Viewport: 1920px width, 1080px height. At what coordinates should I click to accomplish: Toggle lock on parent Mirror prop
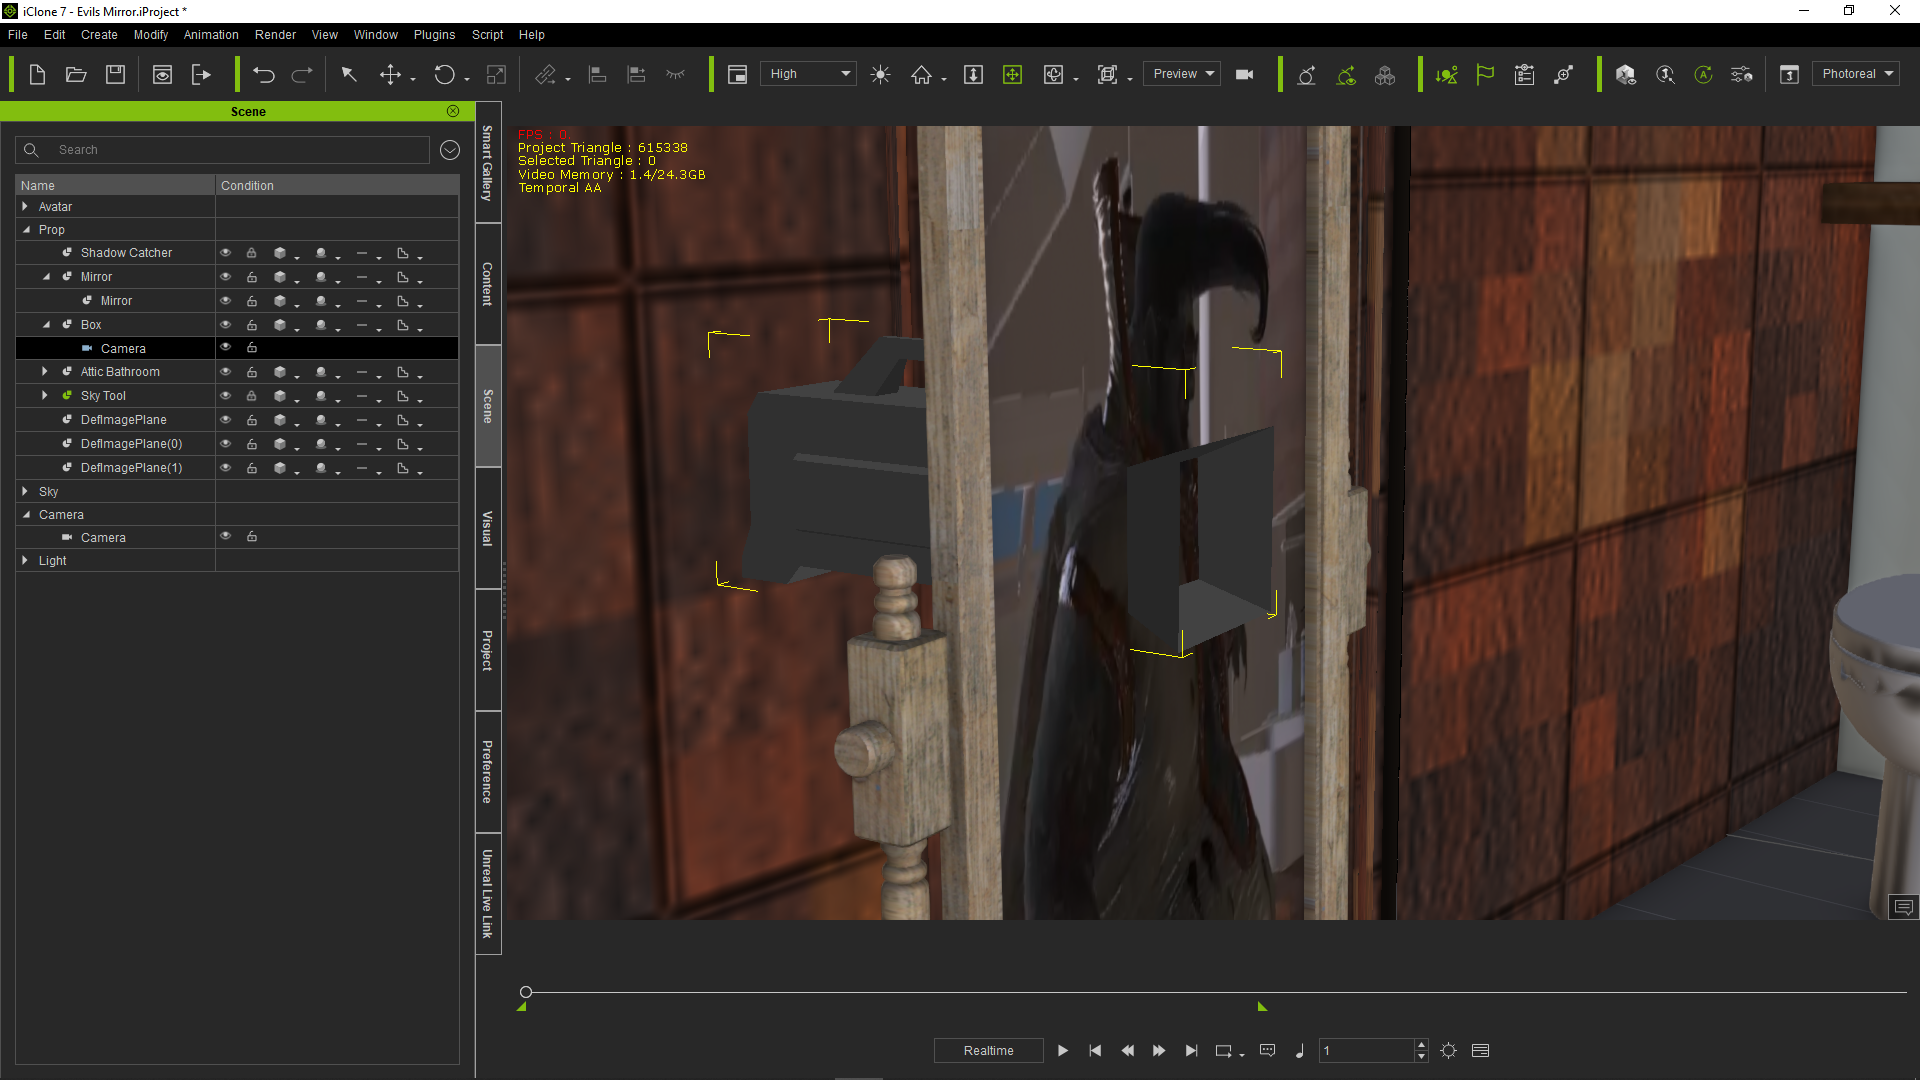point(252,276)
